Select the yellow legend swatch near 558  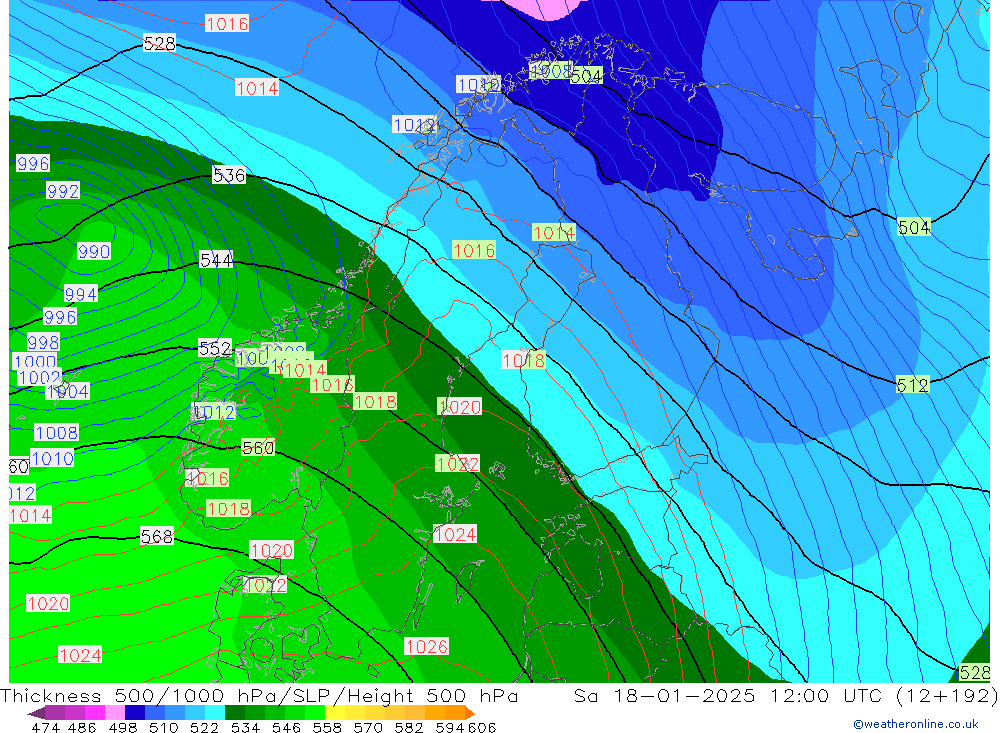click(335, 713)
